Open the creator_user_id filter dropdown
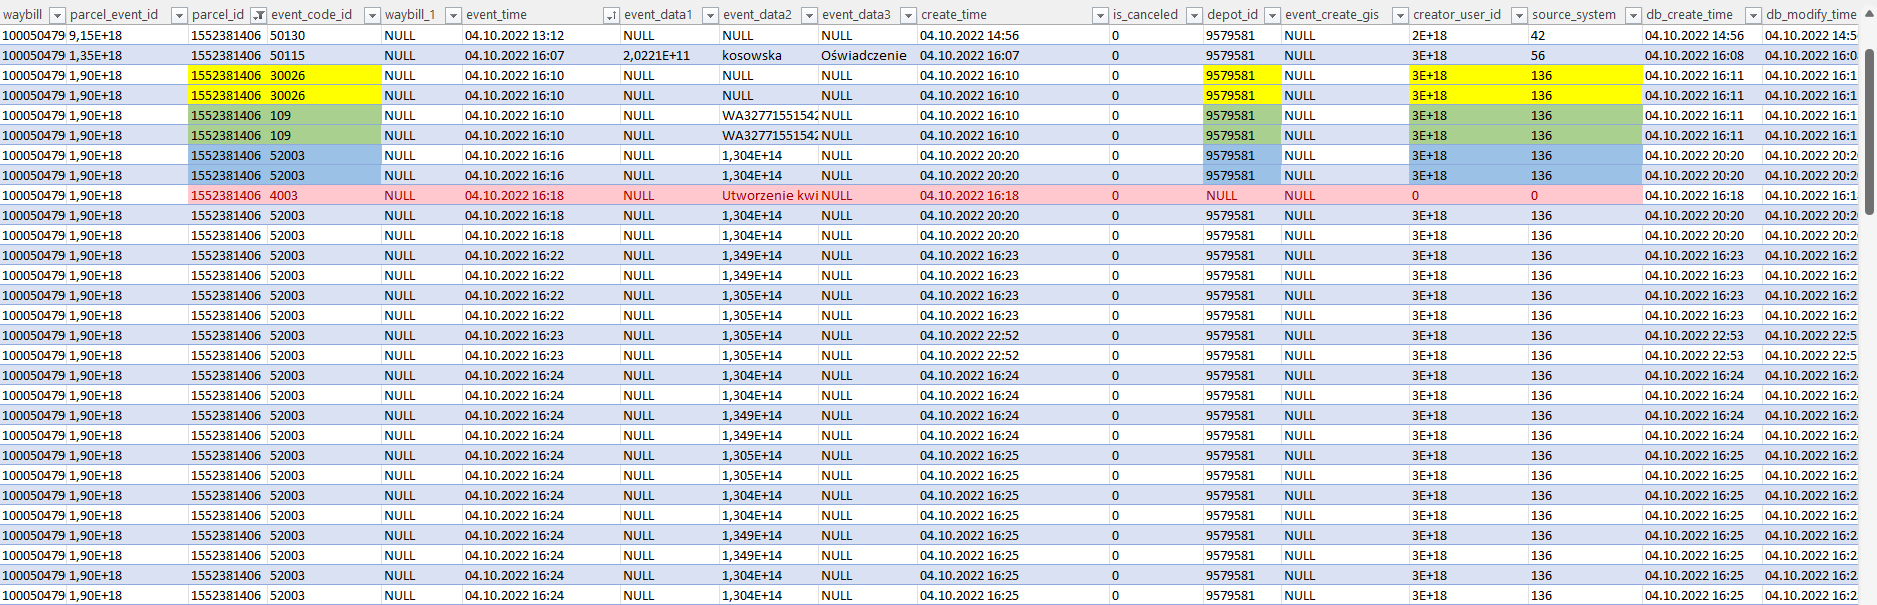Image resolution: width=1877 pixels, height=605 pixels. tap(1519, 15)
